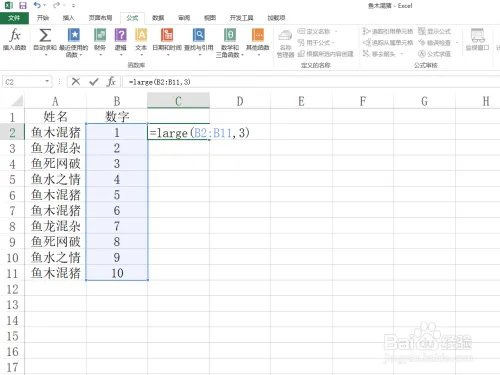Click the formula bar showing =large(B2:B11,3)
Viewport: 500px width, 375px height.
[310, 82]
